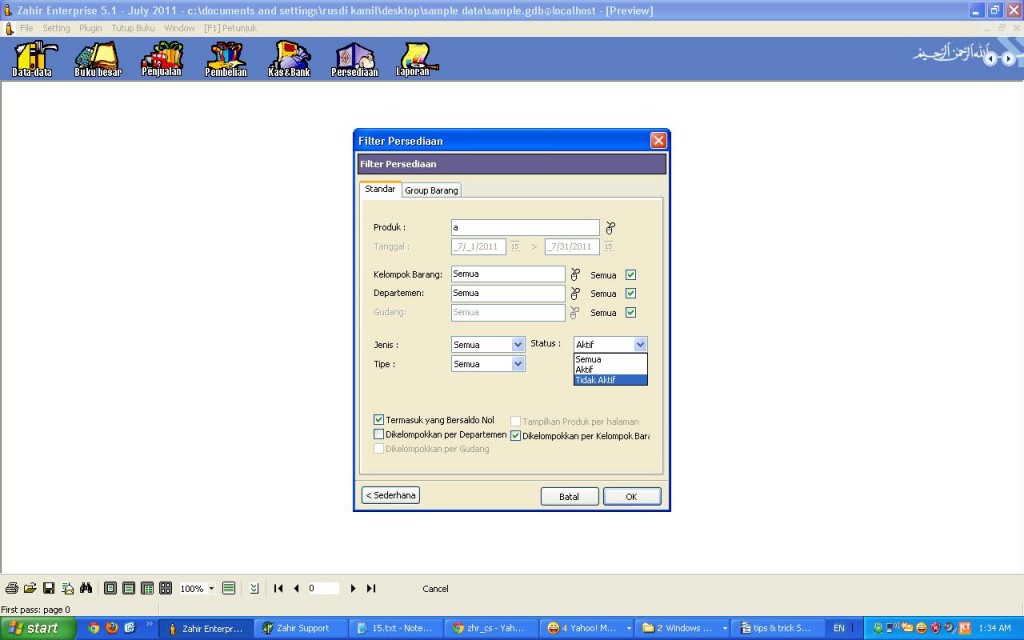Open the File menu
The height and width of the screenshot is (640, 1024).
(27, 28)
